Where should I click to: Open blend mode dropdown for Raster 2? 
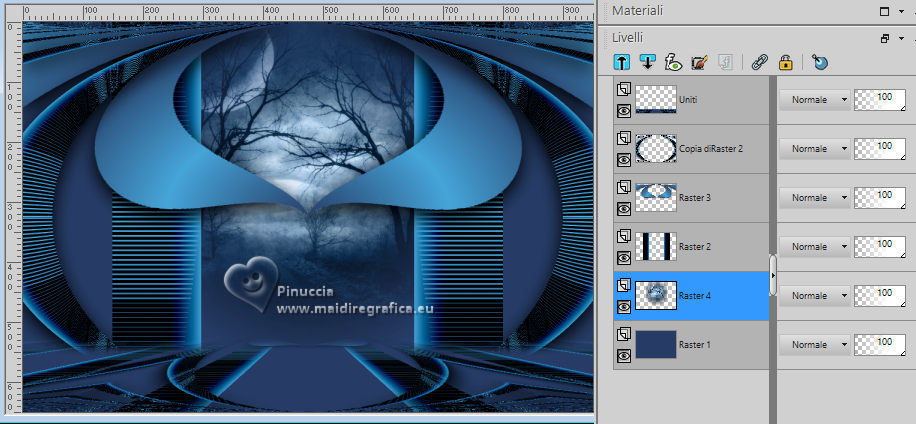(x=815, y=247)
